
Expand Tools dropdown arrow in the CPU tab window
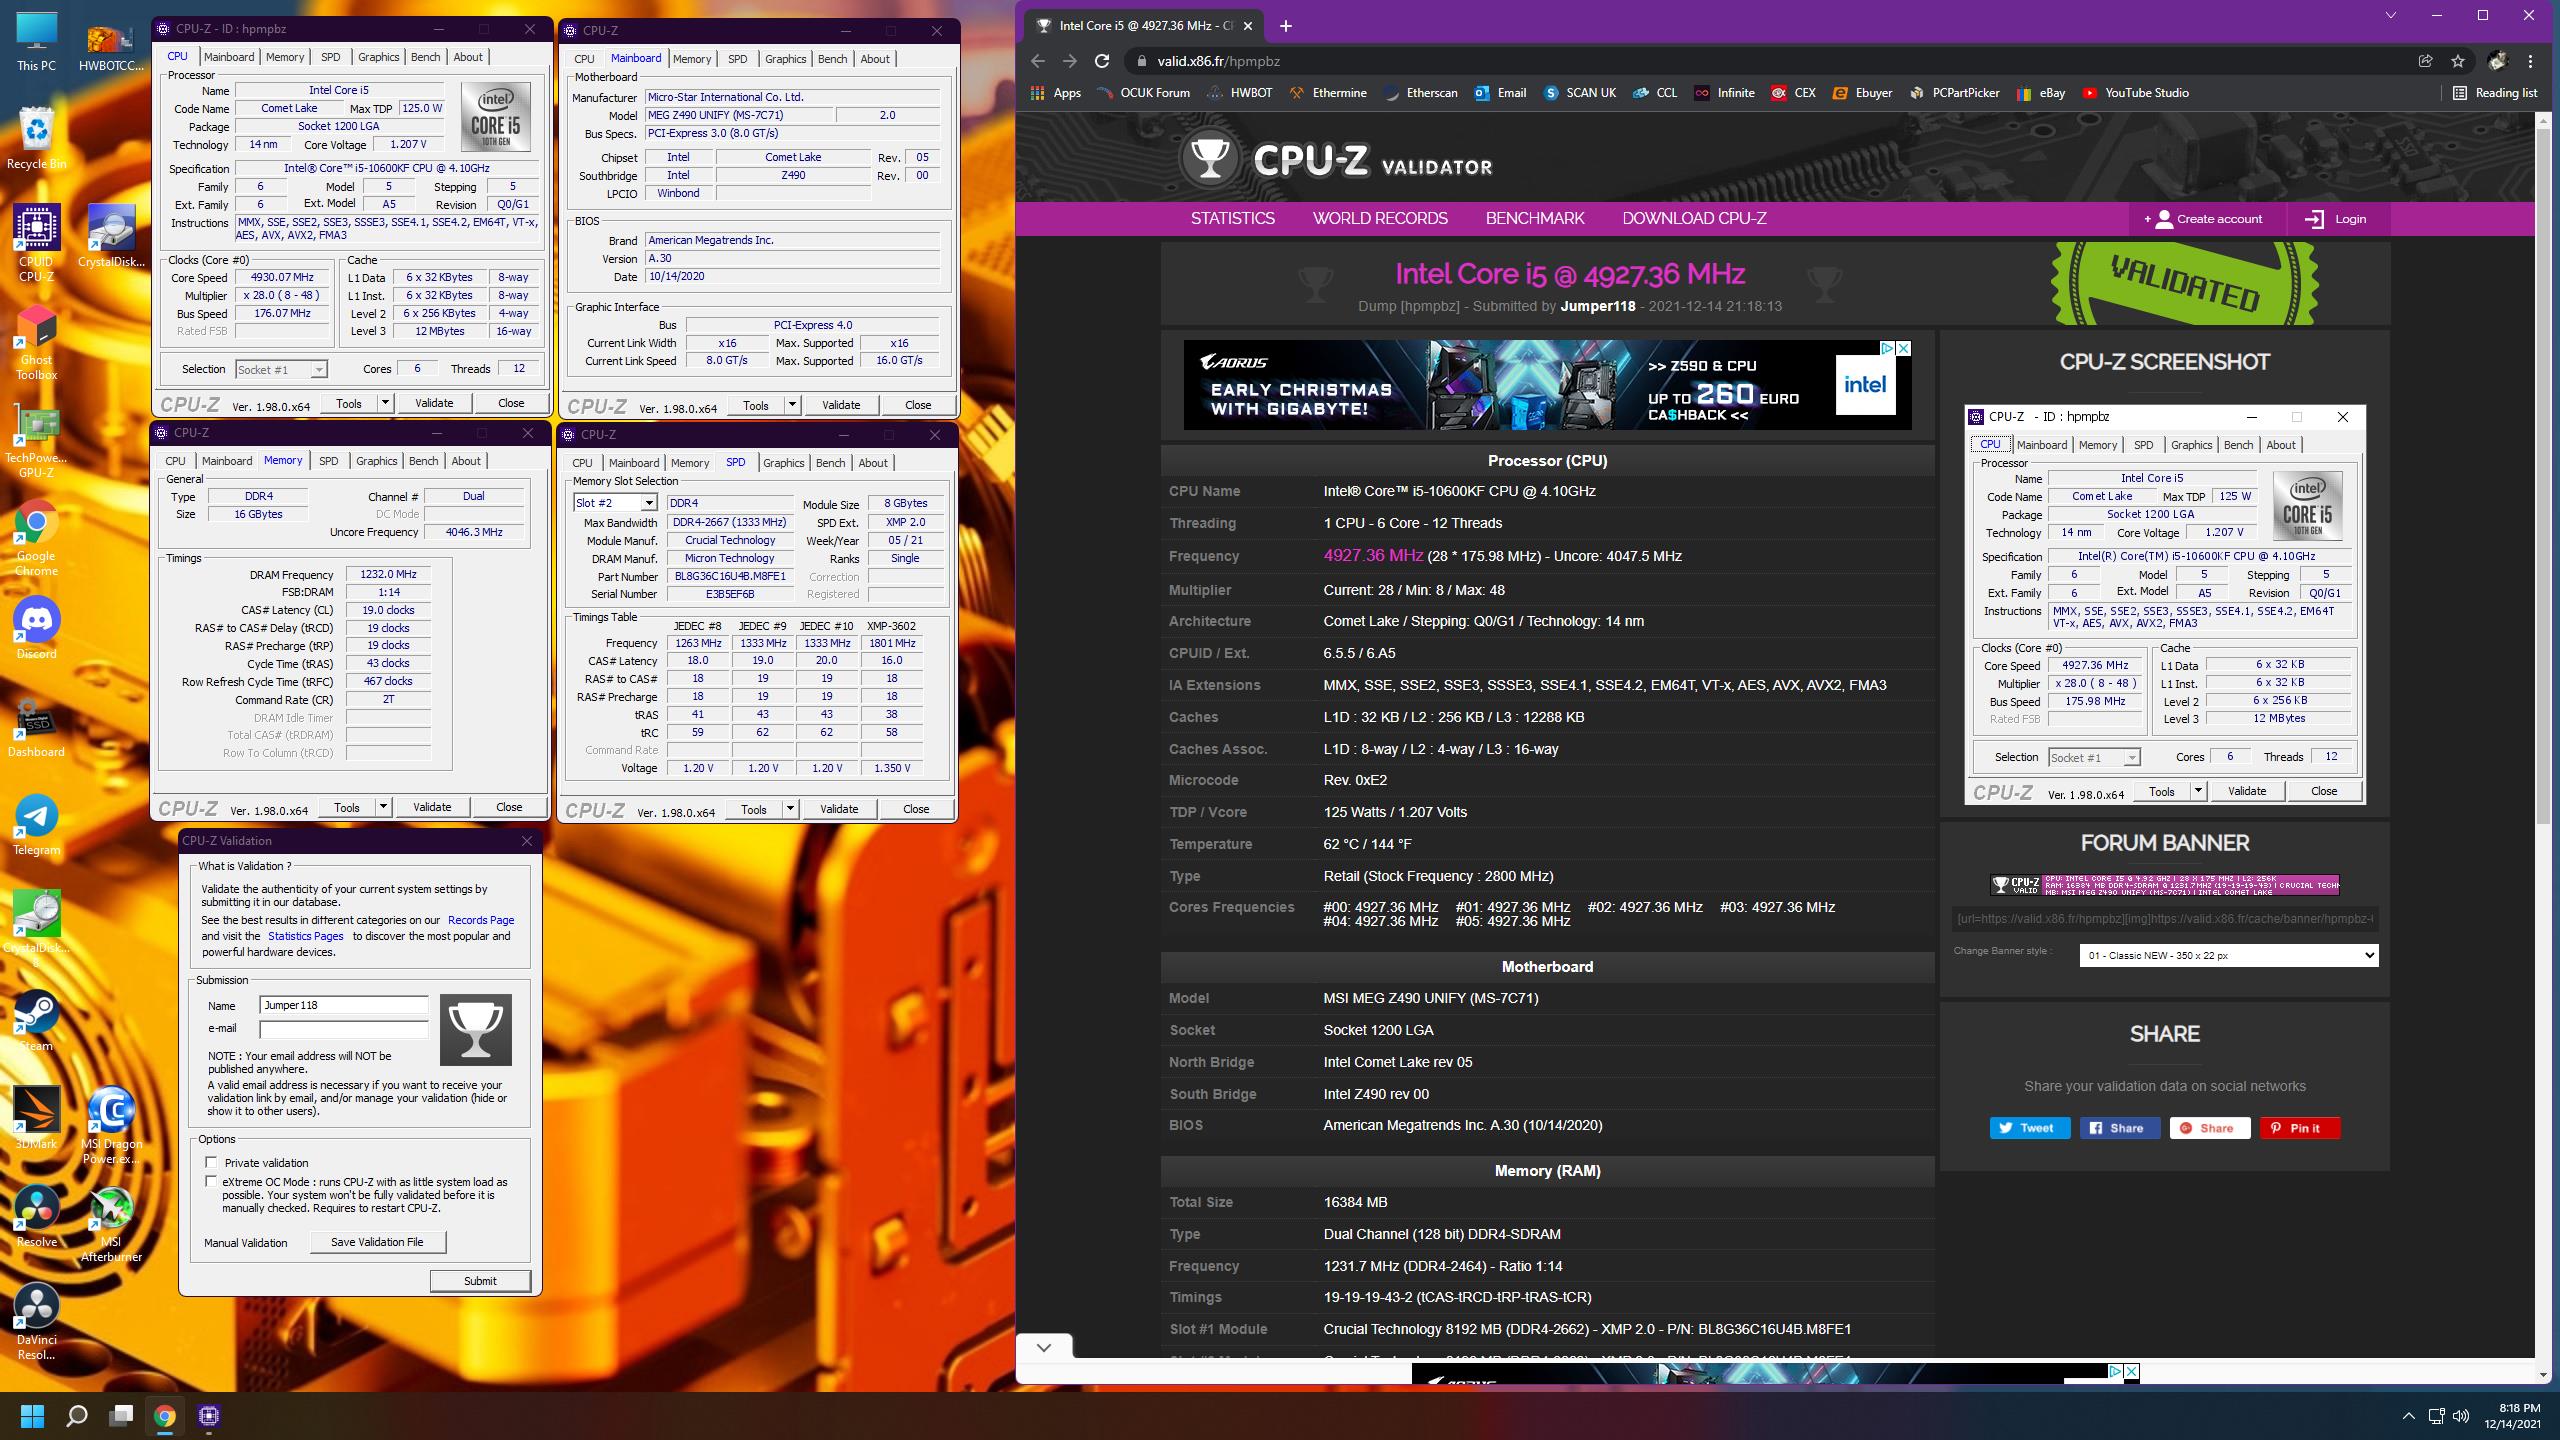385,403
